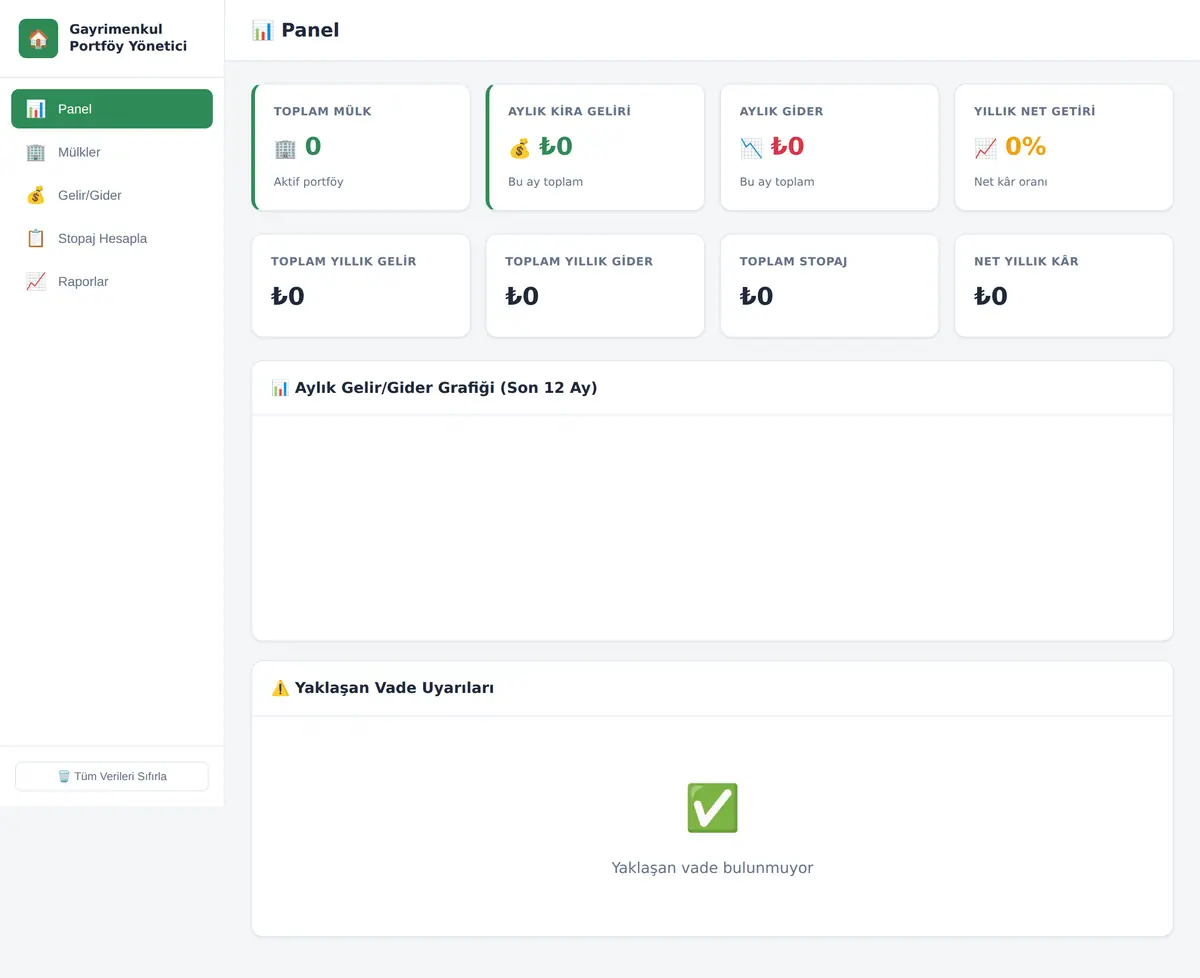This screenshot has width=1200, height=978.
Task: Open the Gelir/Gider page
Action: pyautogui.click(x=112, y=195)
